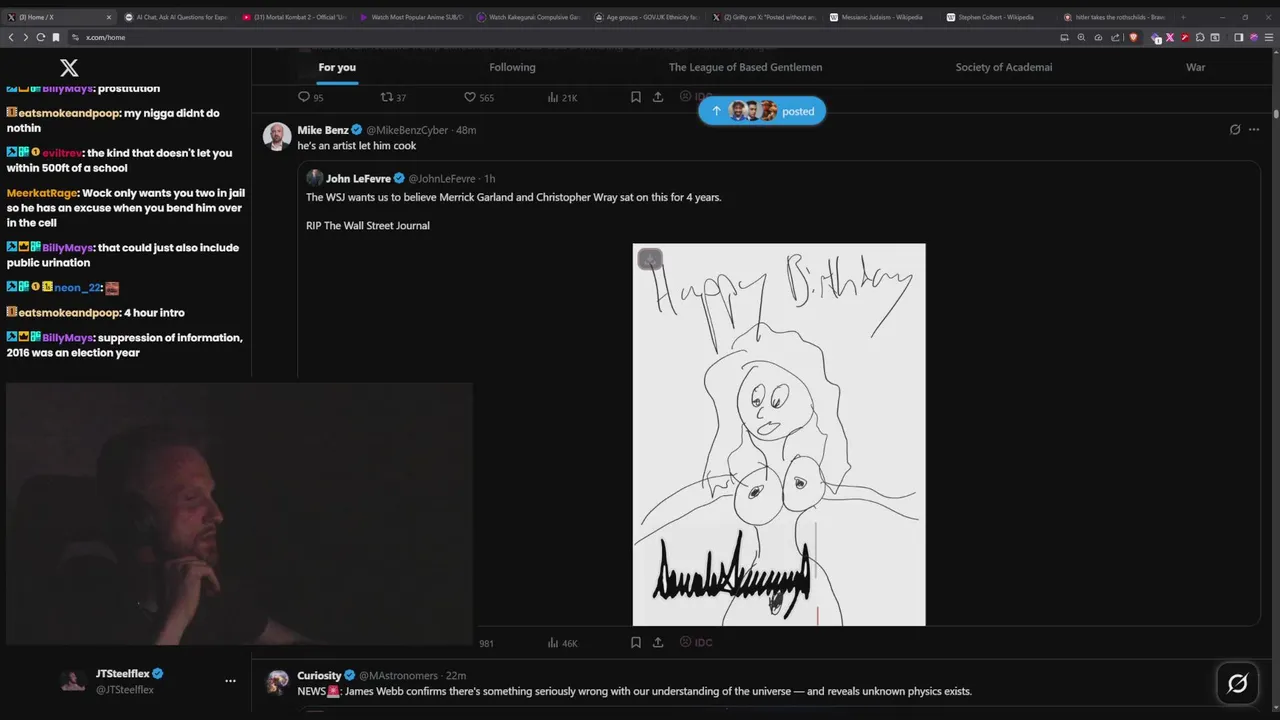Viewport: 1280px width, 720px height.
Task: Open @MikeBenzCyber handle link
Action: coord(407,130)
